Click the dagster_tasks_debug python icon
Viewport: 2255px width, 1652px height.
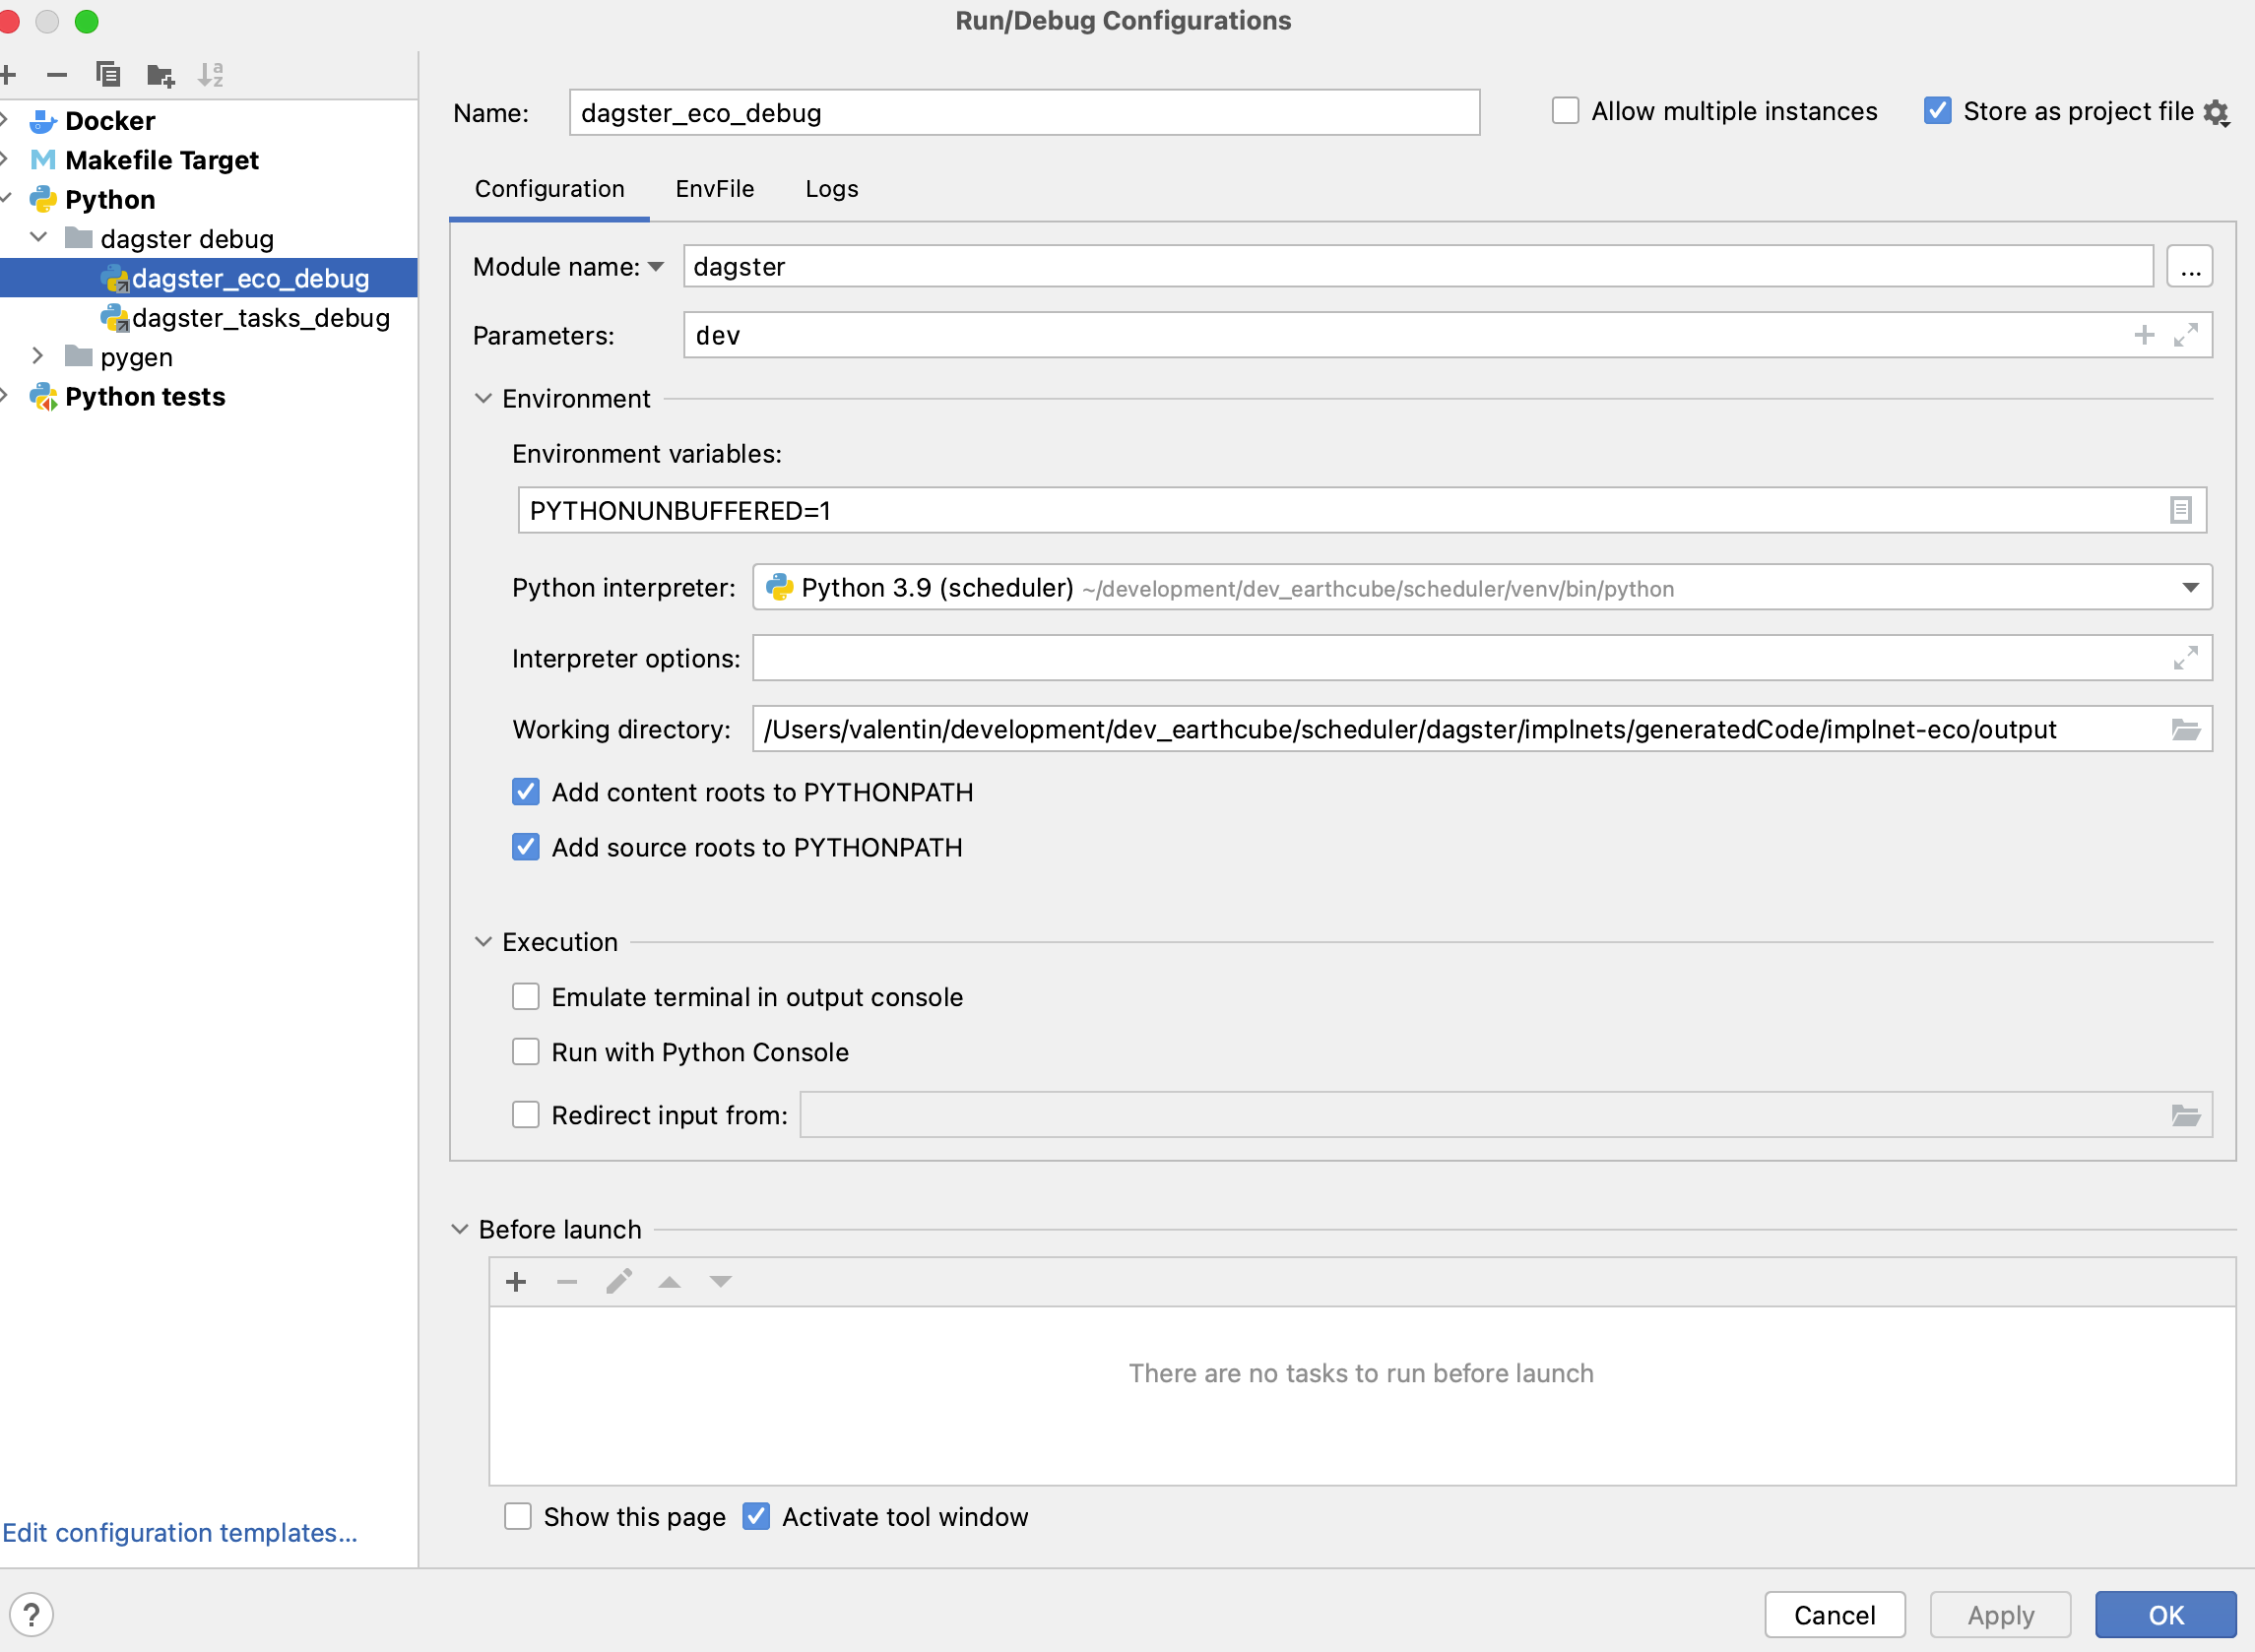click(114, 318)
